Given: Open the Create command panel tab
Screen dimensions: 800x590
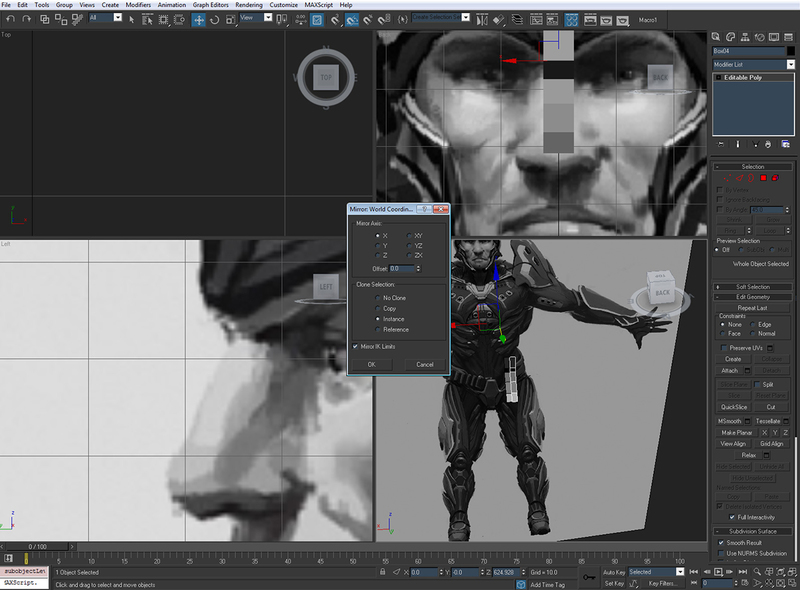Looking at the screenshot, I should 716,37.
